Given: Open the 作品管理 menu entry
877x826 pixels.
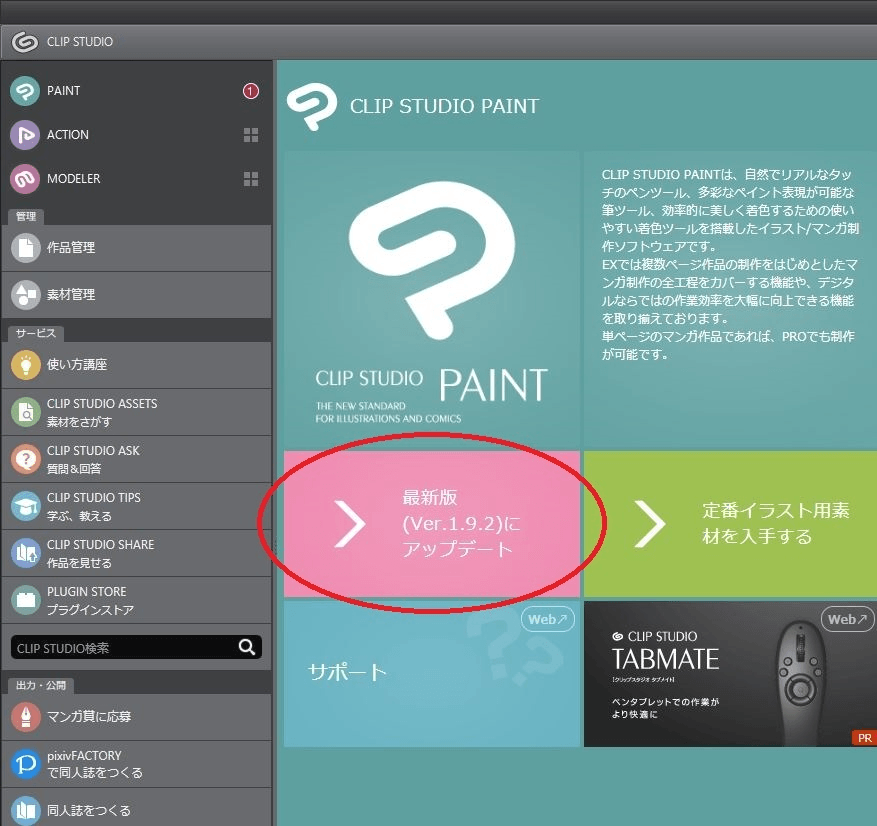Looking at the screenshot, I should 136,248.
